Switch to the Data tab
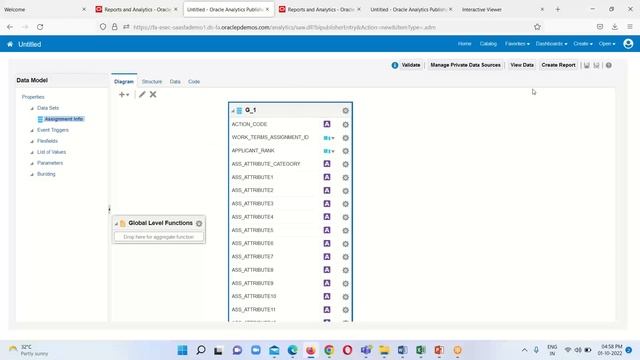Viewport: 640px width, 360px height. click(x=175, y=82)
